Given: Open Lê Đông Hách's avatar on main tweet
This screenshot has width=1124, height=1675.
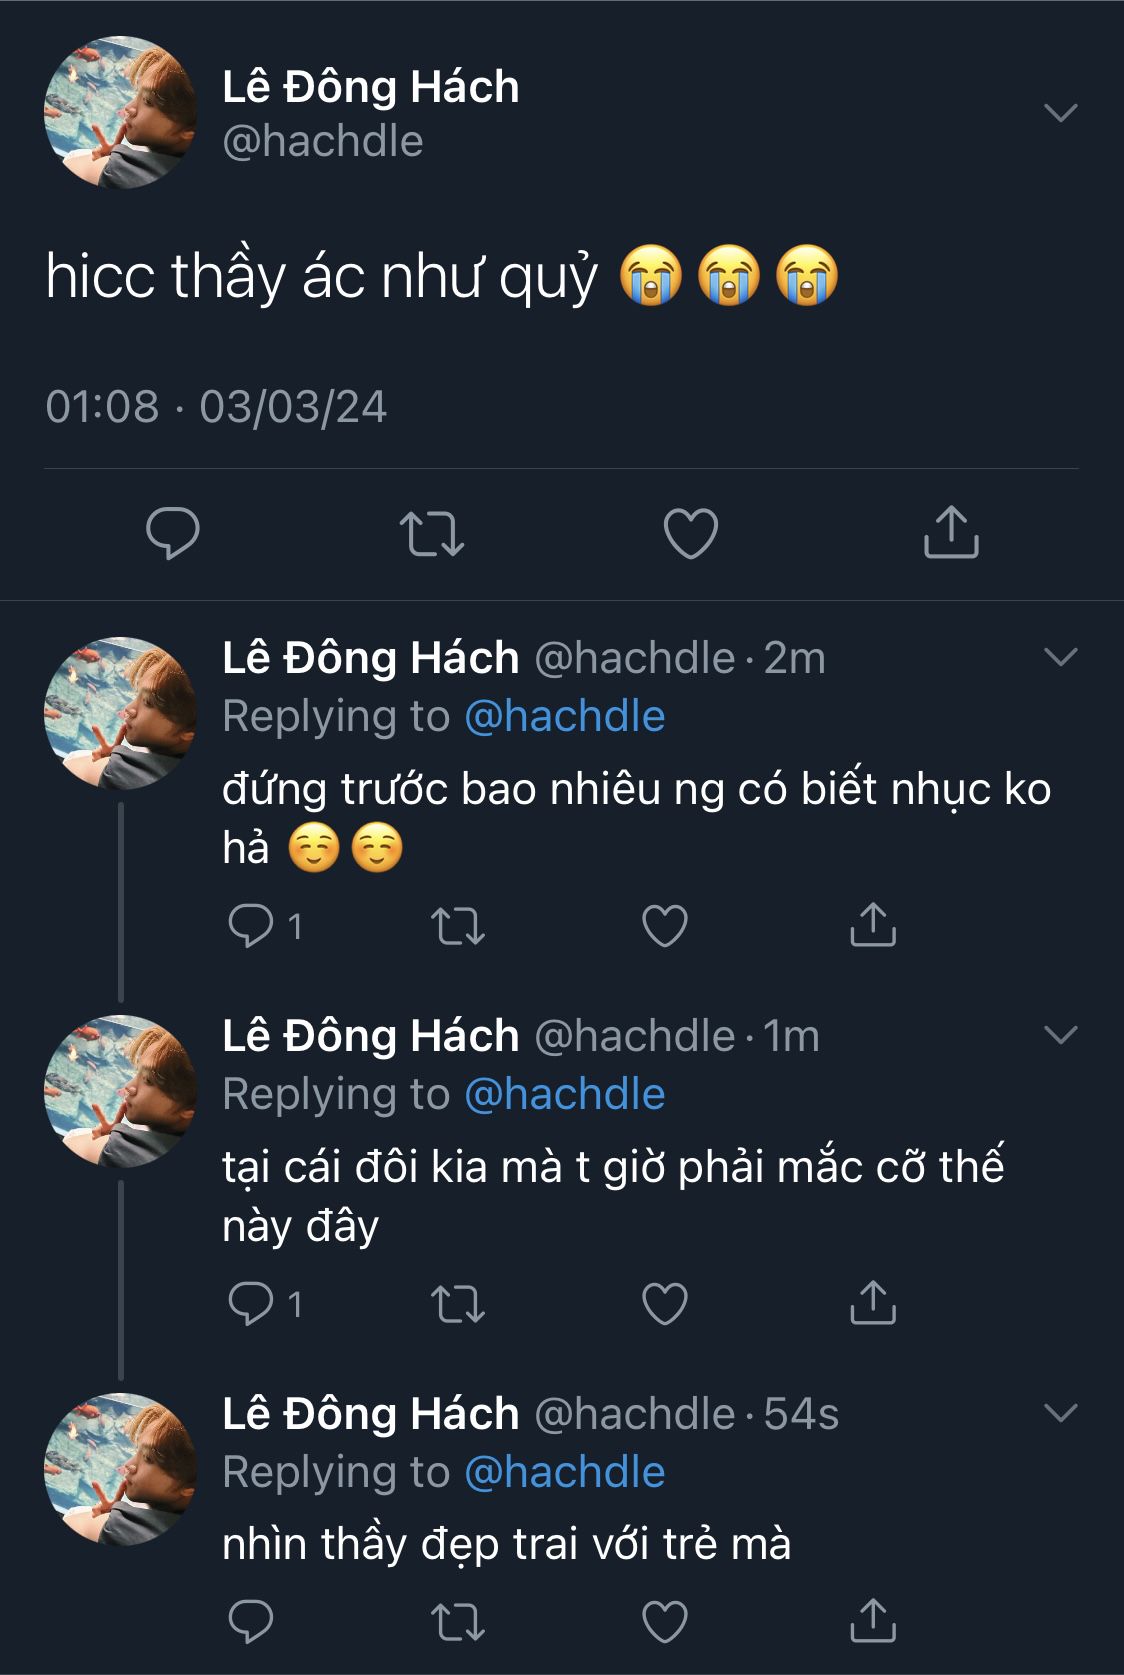Looking at the screenshot, I should 120,112.
